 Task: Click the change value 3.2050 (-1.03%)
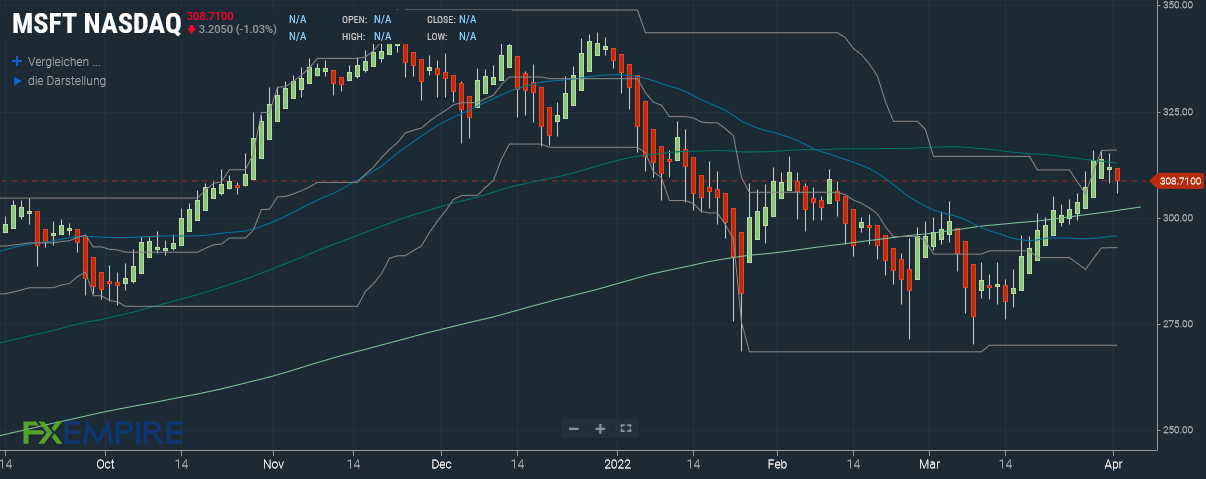[x=237, y=29]
